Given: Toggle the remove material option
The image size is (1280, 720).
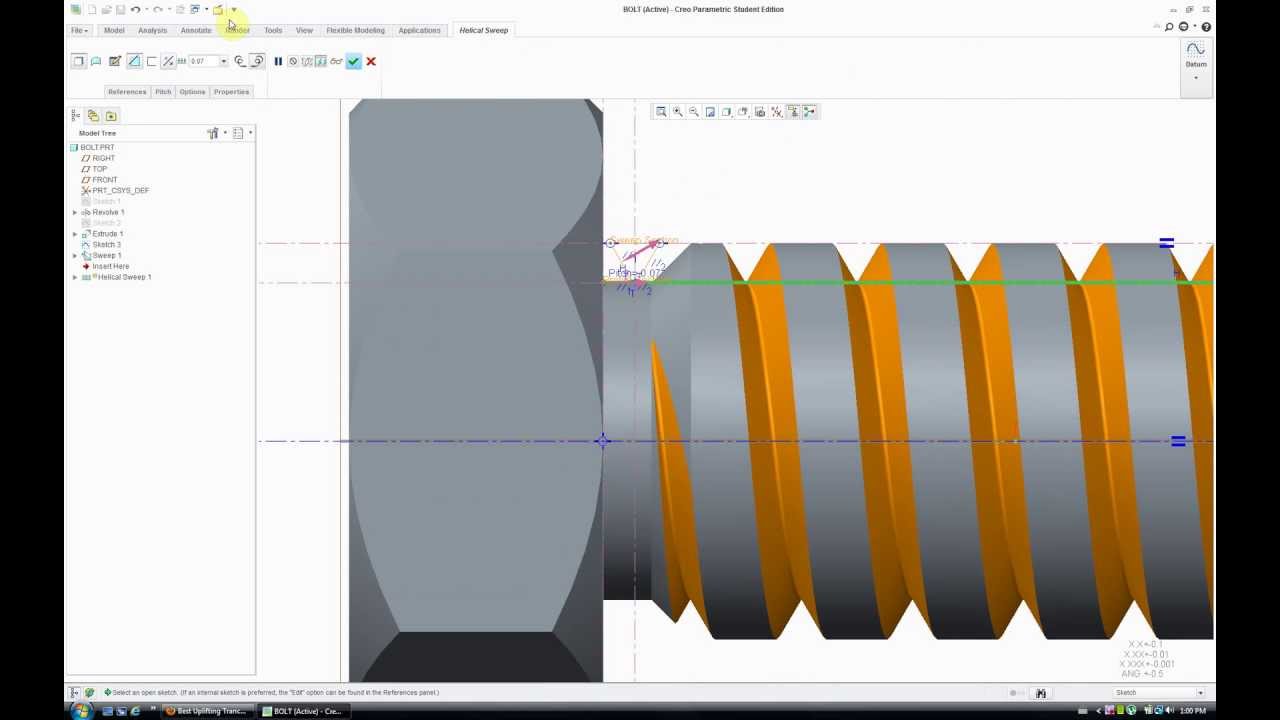Looking at the screenshot, I should (x=134, y=61).
